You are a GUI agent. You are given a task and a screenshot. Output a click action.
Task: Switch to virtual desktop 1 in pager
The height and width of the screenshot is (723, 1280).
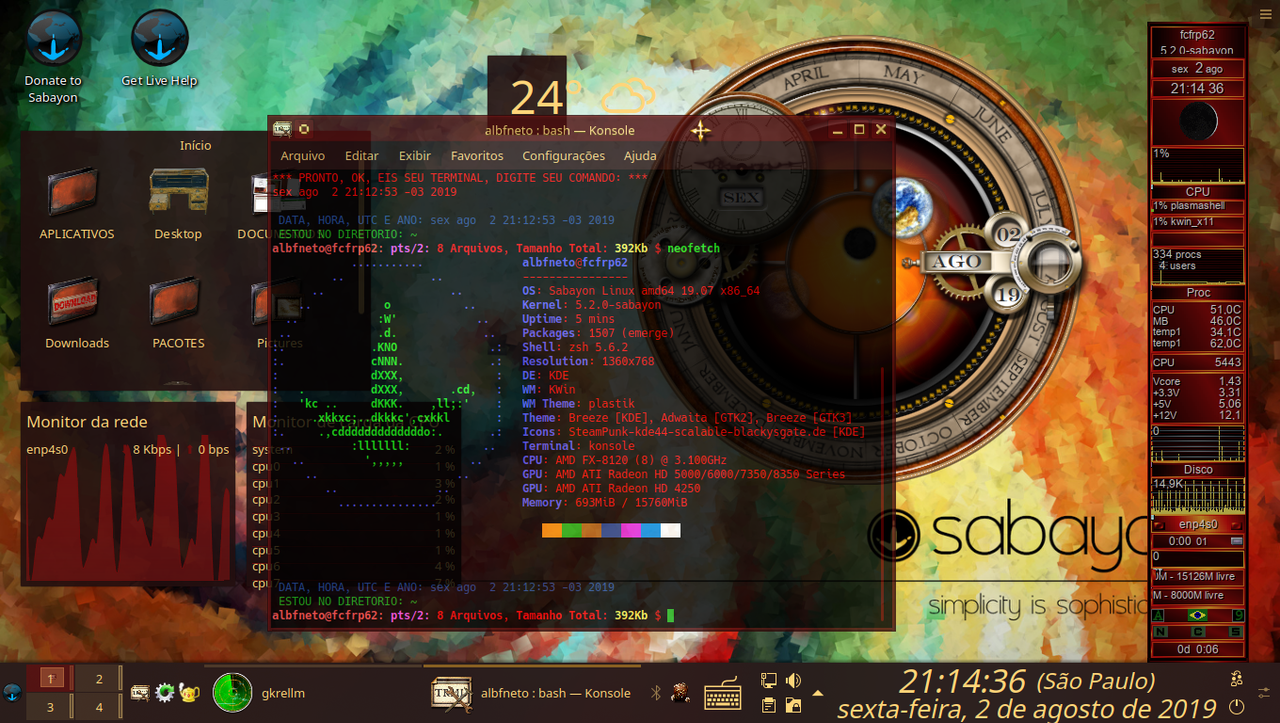pyautogui.click(x=51, y=678)
